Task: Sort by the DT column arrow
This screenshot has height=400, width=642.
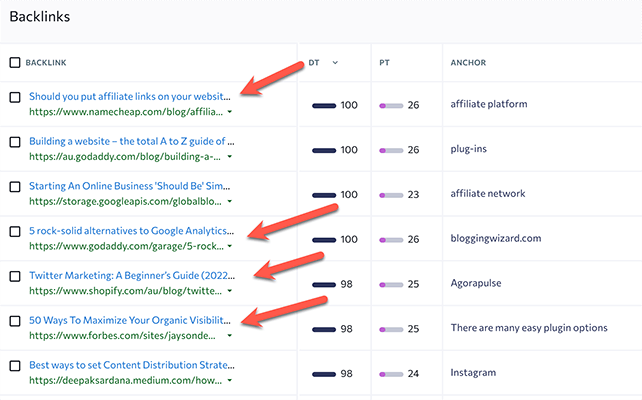Action: coord(334,62)
